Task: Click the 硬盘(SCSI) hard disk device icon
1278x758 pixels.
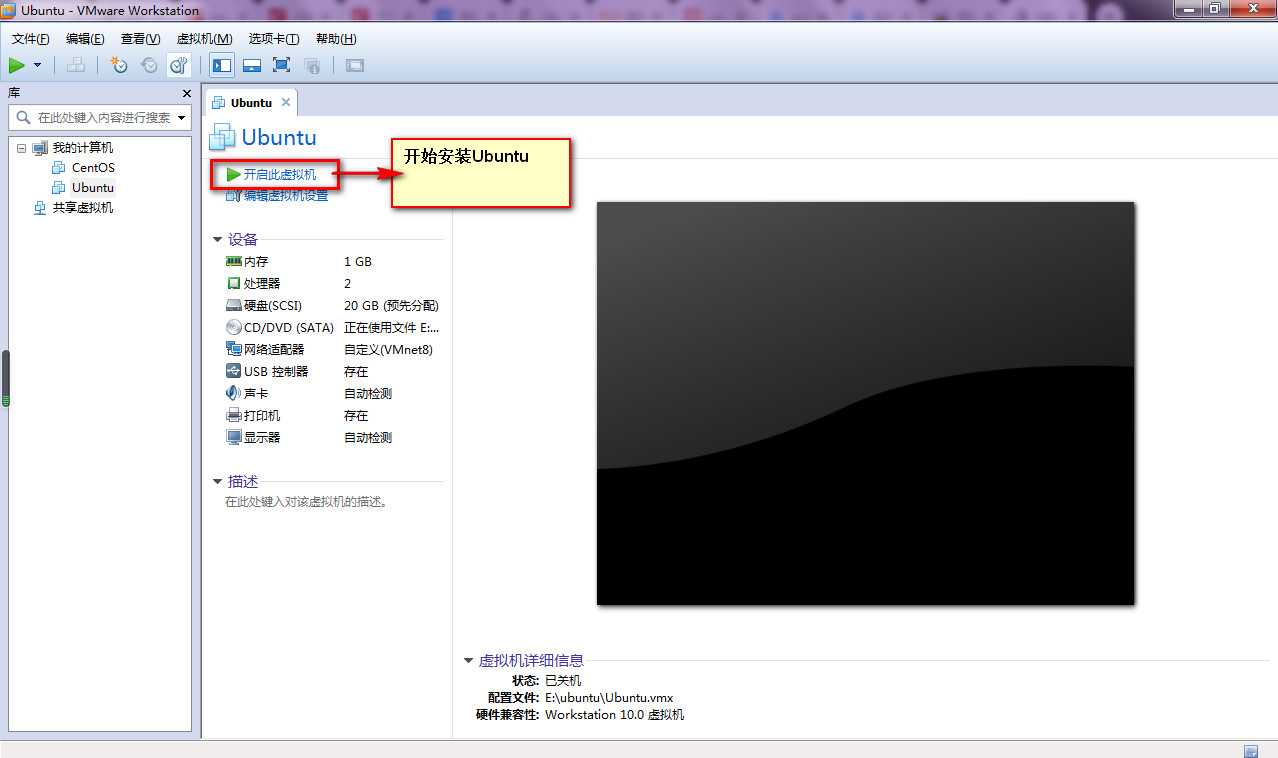Action: [x=234, y=305]
